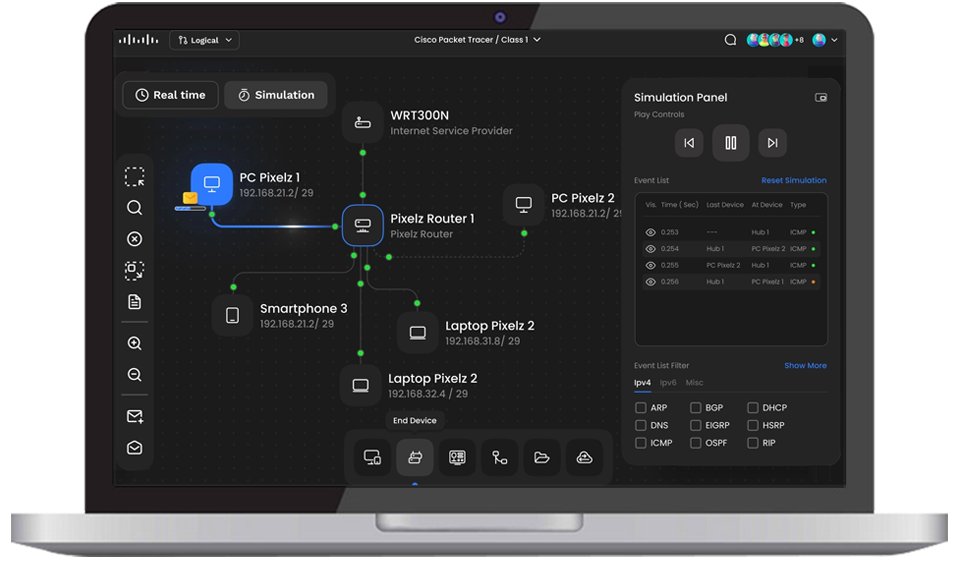Enable the BGP filter checkbox
Viewport: 958px width, 562px height.
pos(695,407)
